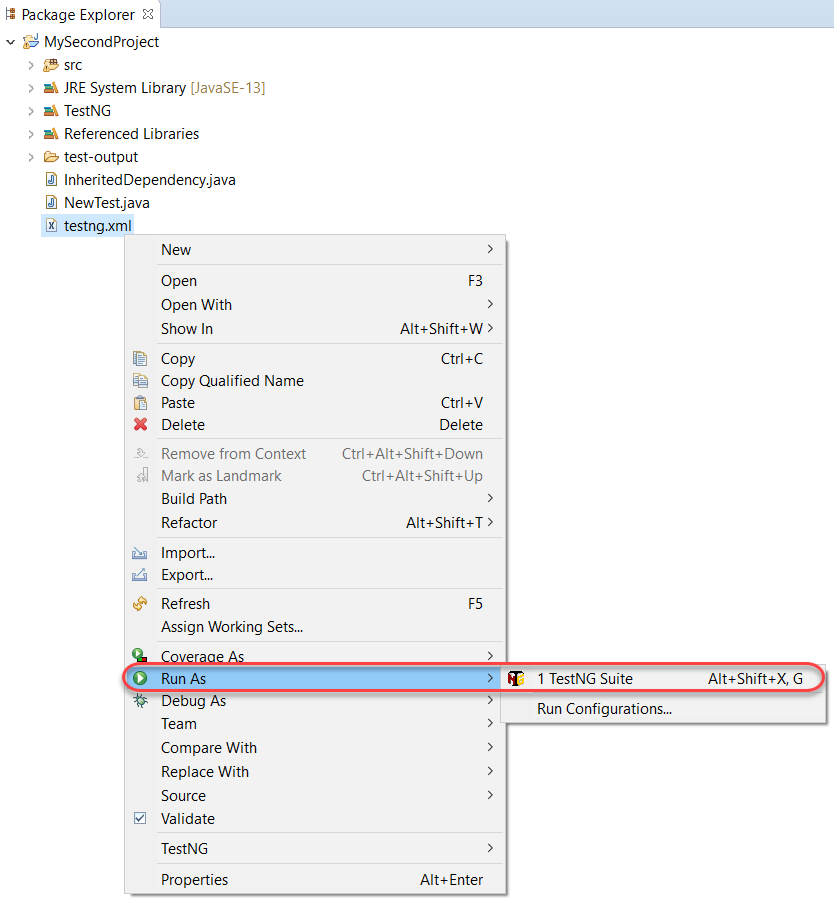Open the Open With submenu arrow

490,304
